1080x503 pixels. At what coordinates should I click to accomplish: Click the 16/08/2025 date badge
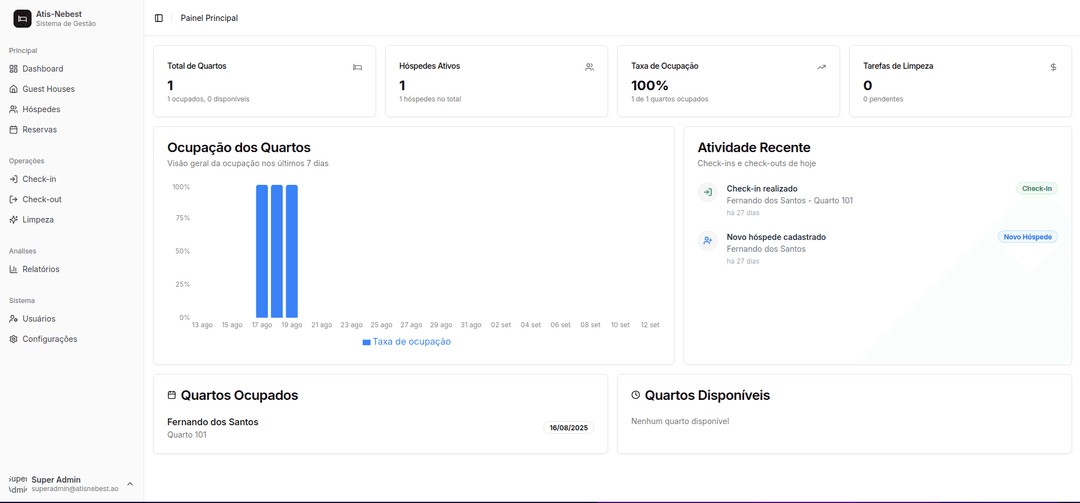click(569, 427)
